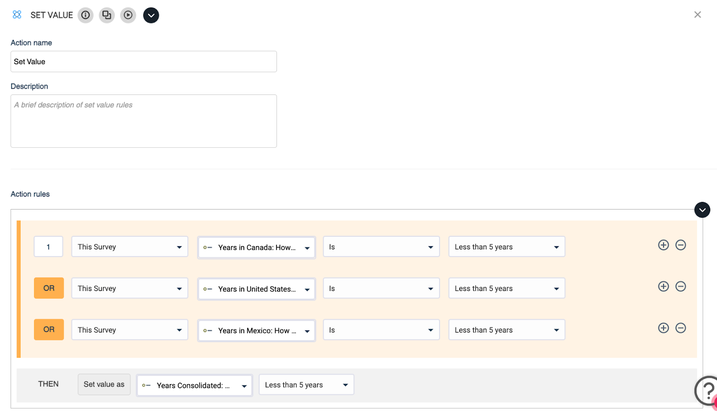The height and width of the screenshot is (411, 717).
Task: Open the THEN Less than 5 years dropdown
Action: (x=306, y=385)
